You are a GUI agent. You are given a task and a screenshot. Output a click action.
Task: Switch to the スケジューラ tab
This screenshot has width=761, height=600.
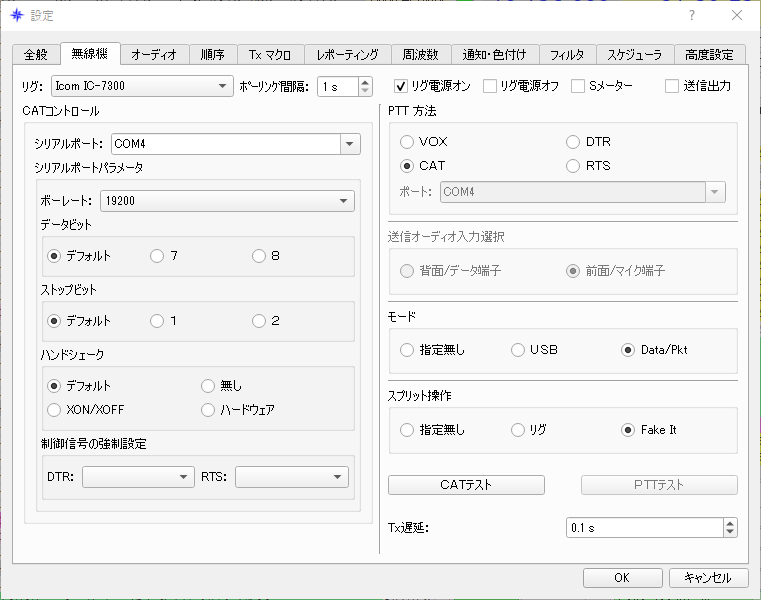635,54
